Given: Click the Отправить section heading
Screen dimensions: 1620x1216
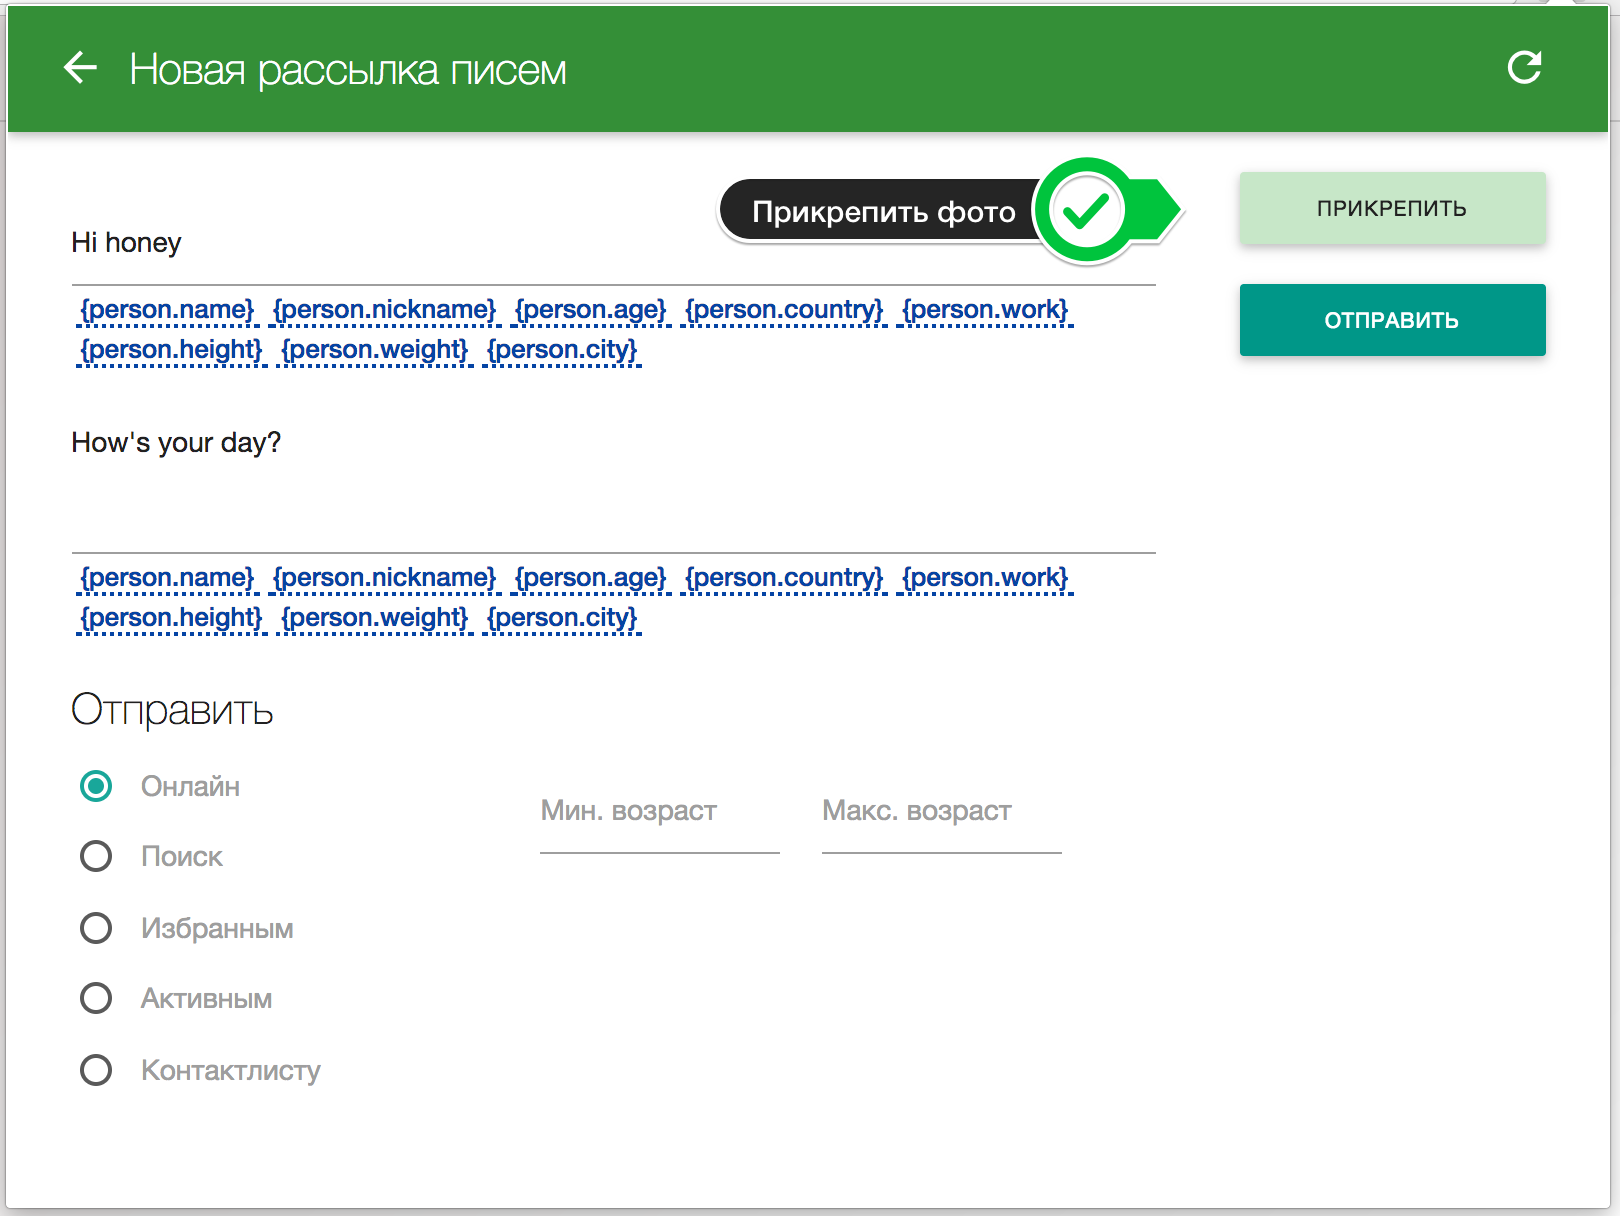Looking at the screenshot, I should pos(172,711).
